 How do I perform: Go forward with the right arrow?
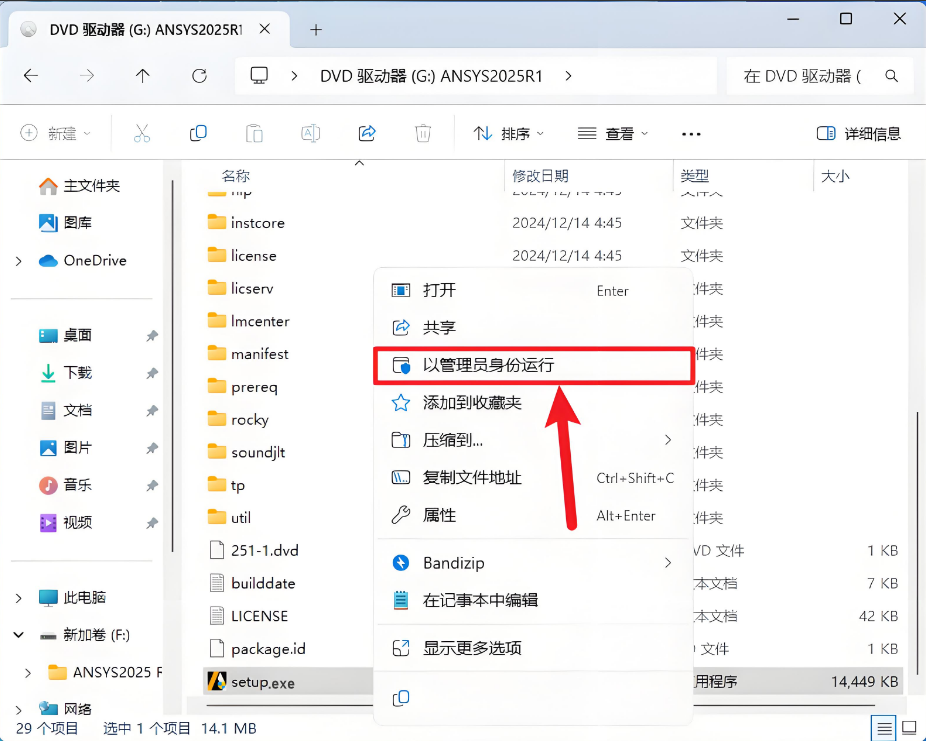click(x=87, y=76)
